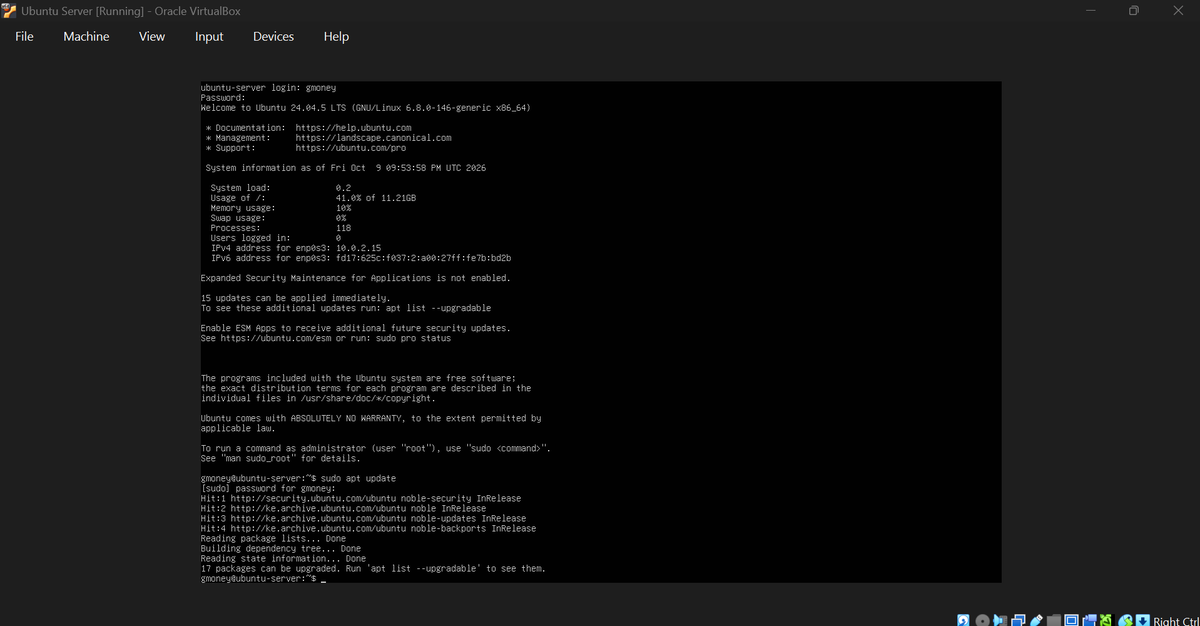1200x626 pixels.
Task: Click 'Expanded Security Maintenance' not enabled line
Action: pyautogui.click(x=356, y=278)
